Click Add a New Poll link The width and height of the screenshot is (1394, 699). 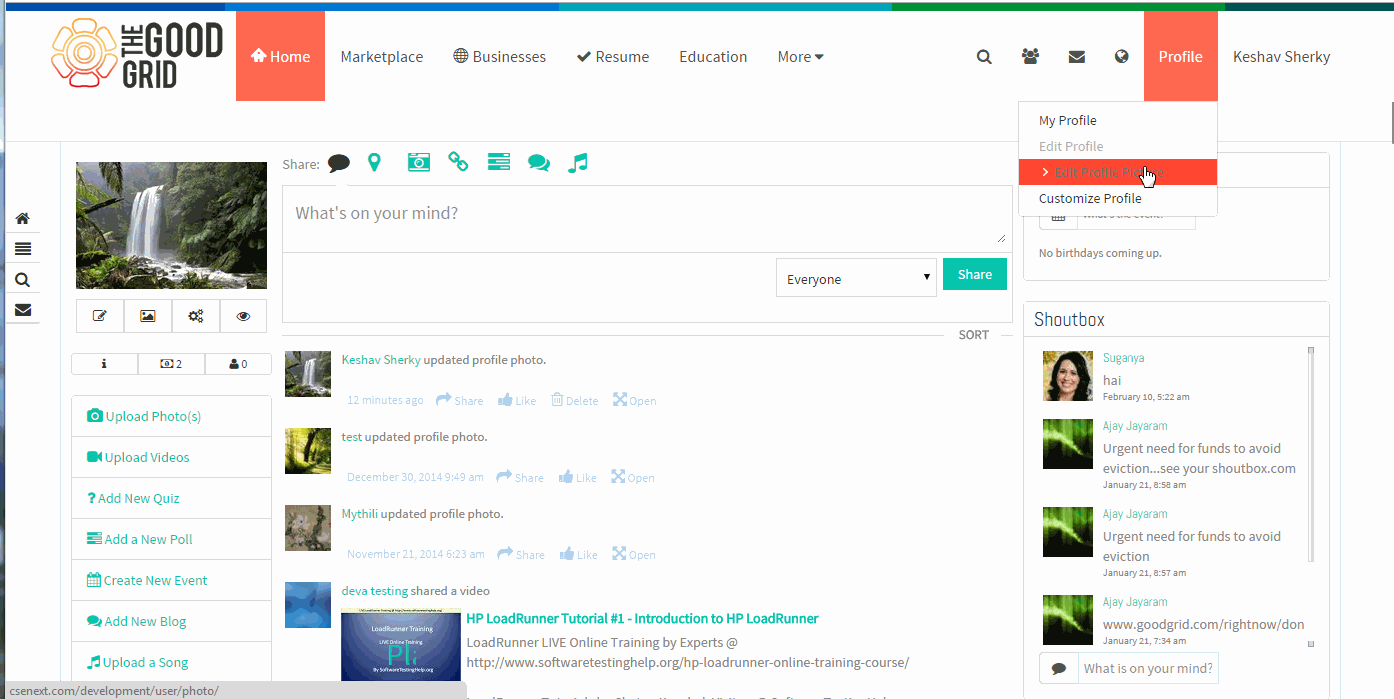pyautogui.click(x=140, y=539)
